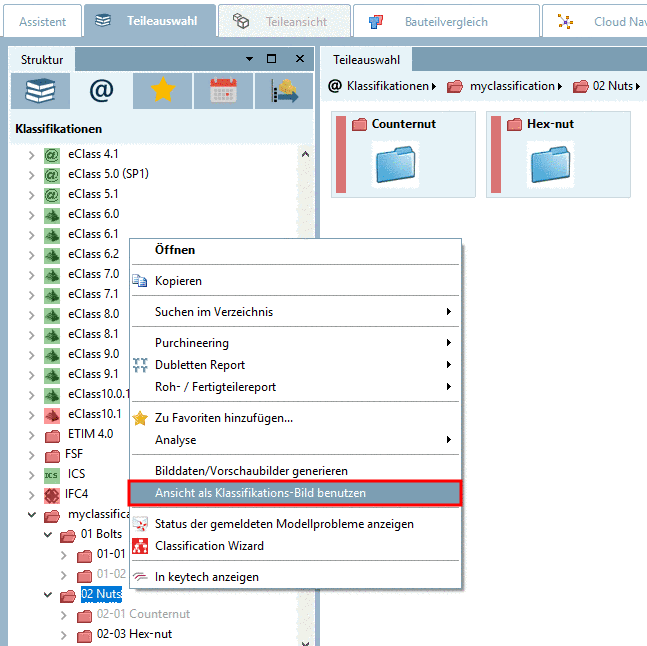Choose Ansicht als Klassifikations-Bild benutzen
The image size is (647, 646).
click(x=295, y=493)
